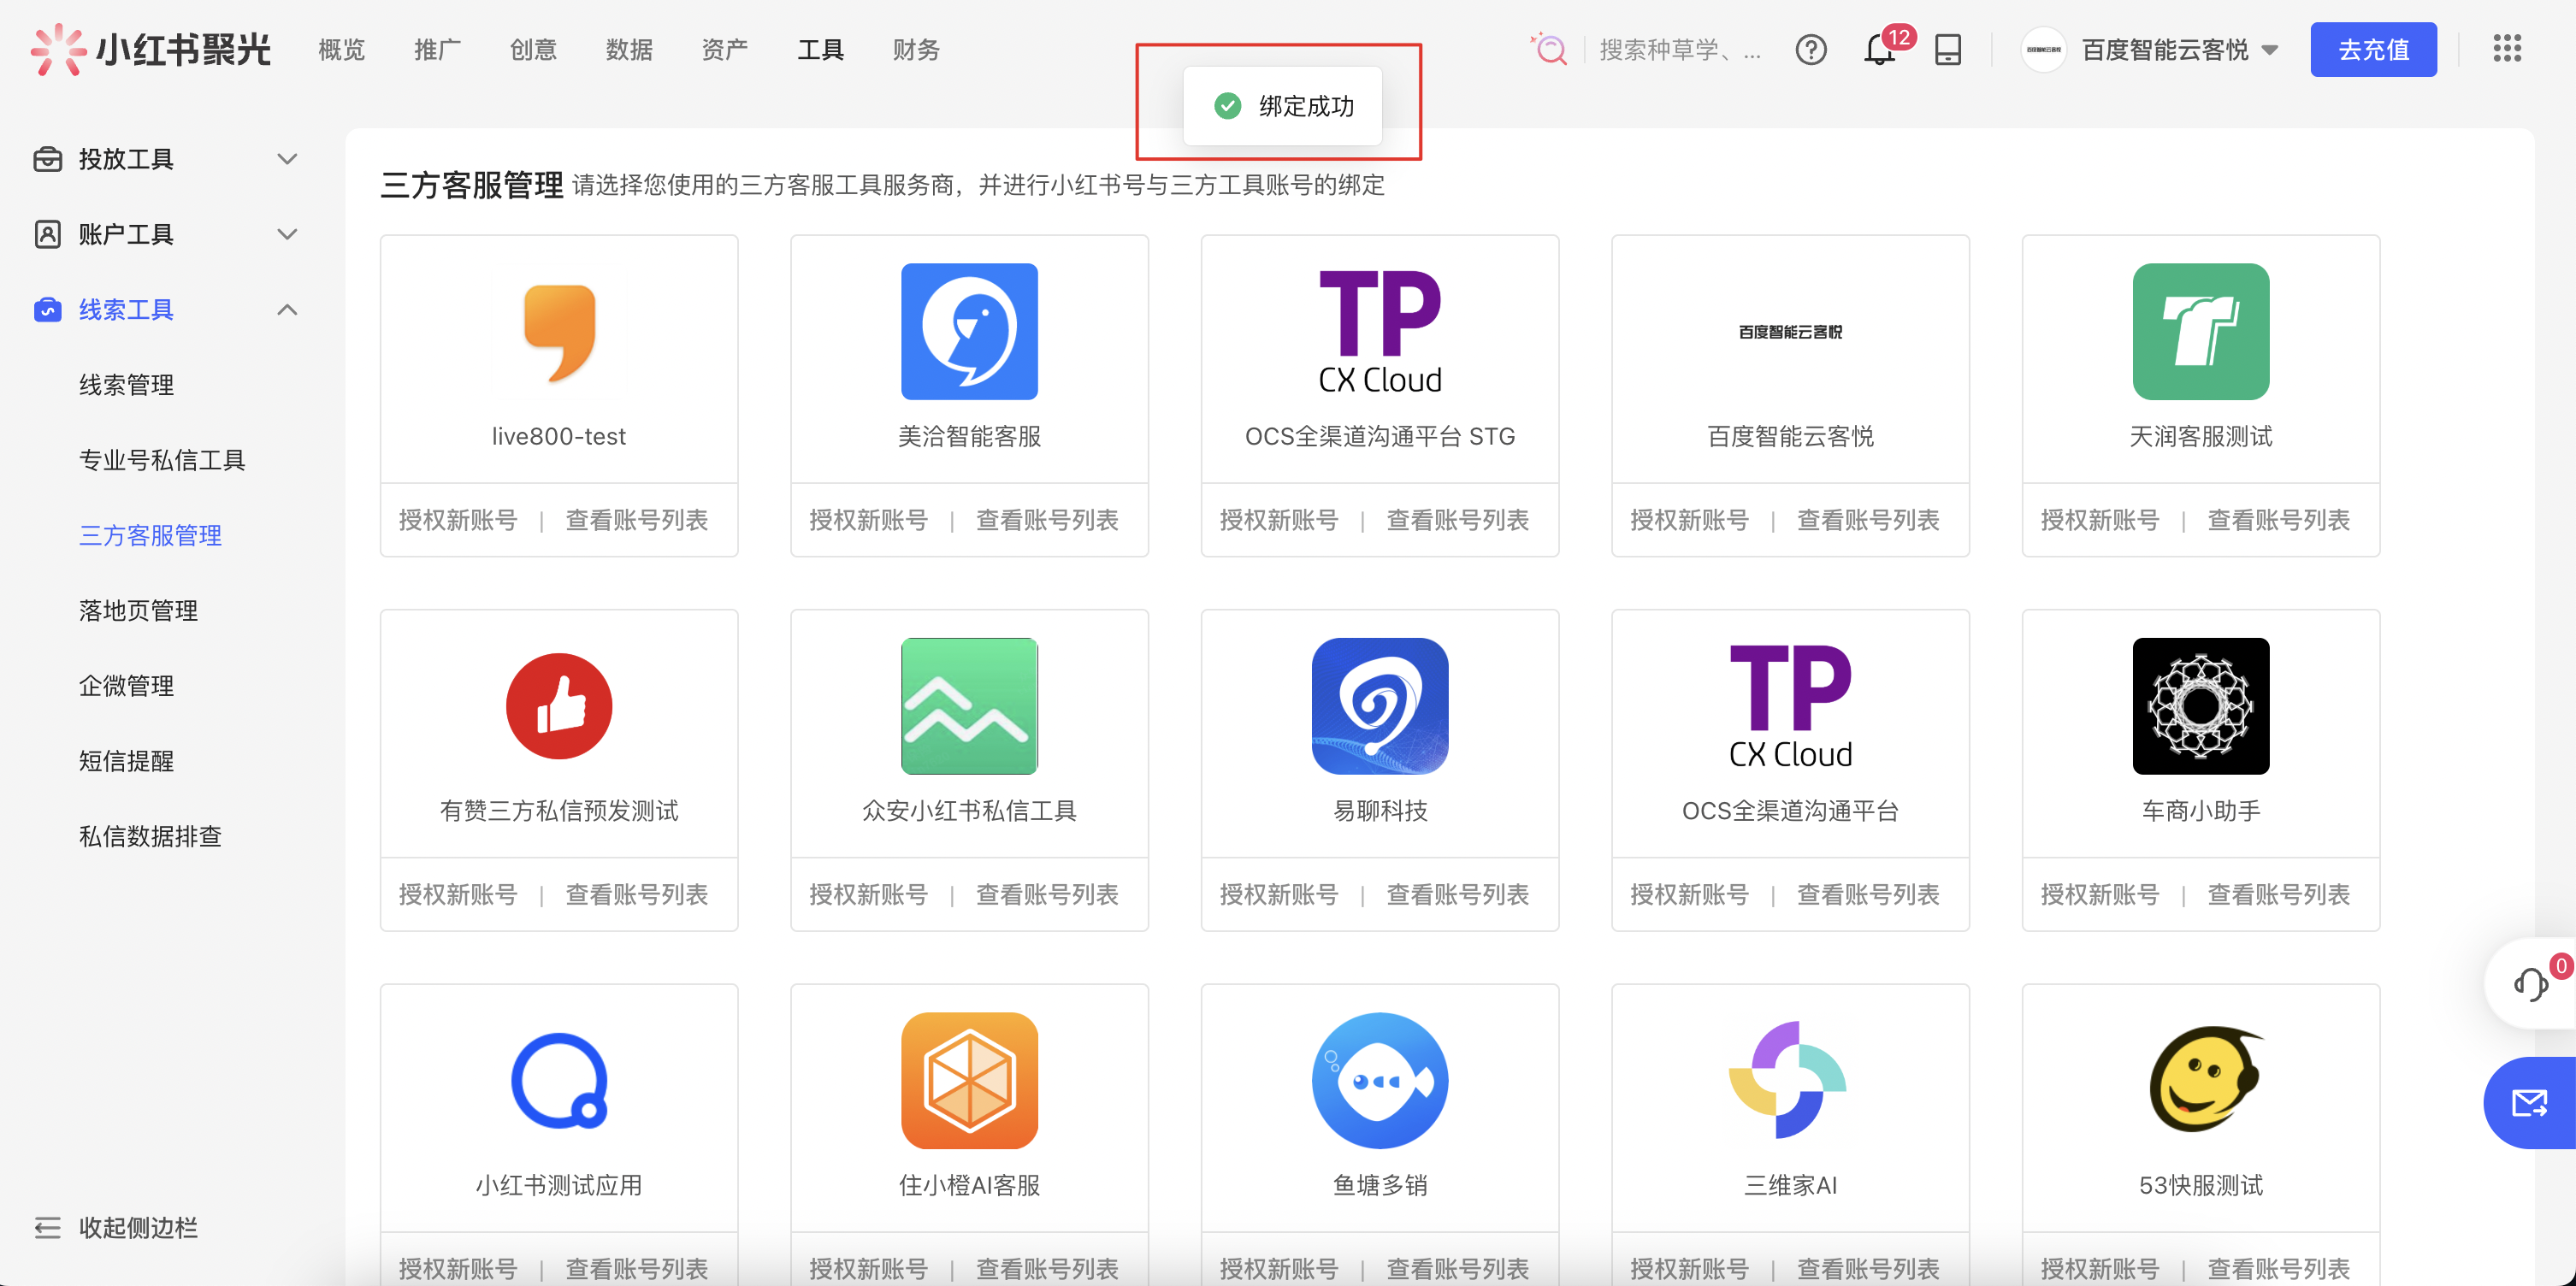Click the 鱼塘多销 fish icon
The image size is (2576, 1286).
[1379, 1080]
